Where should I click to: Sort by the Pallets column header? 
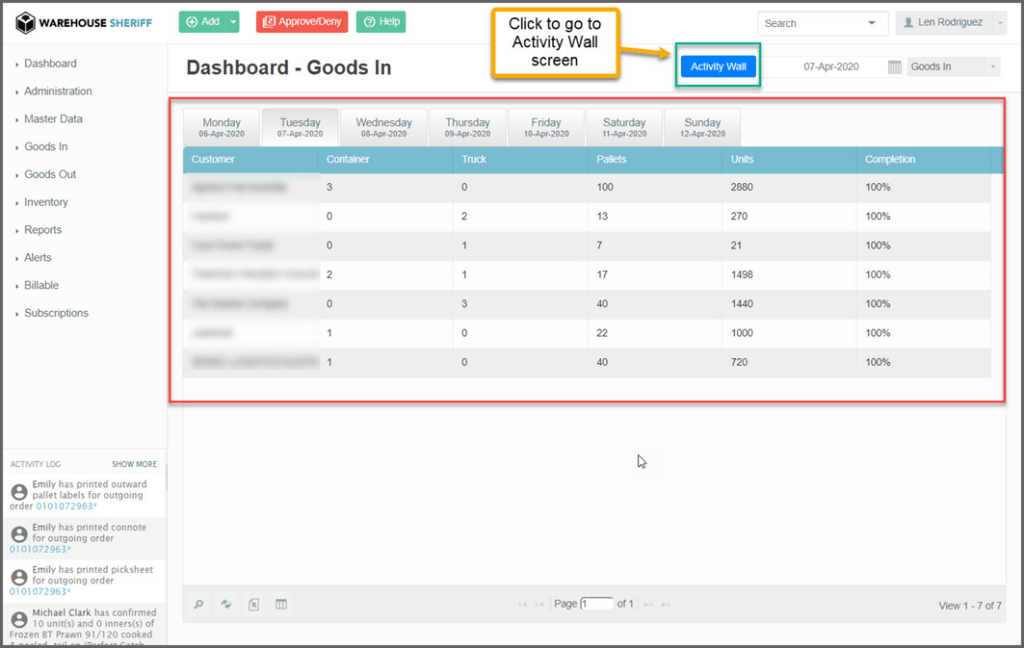click(x=612, y=159)
